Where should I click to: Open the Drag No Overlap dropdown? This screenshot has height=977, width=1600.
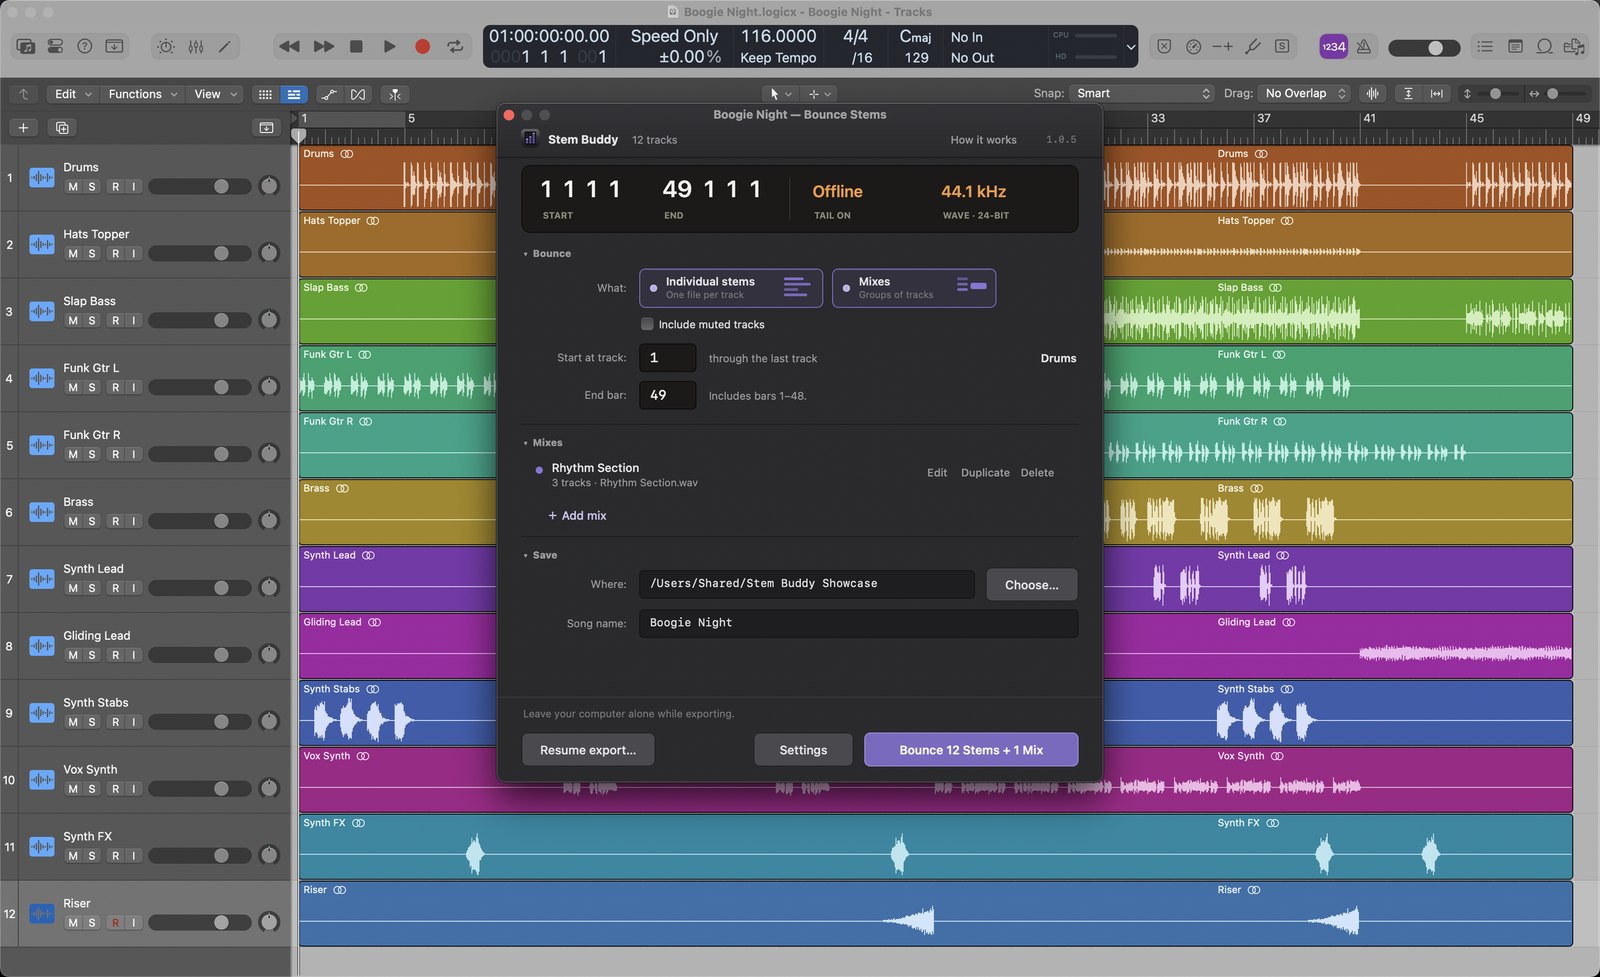coord(1305,93)
